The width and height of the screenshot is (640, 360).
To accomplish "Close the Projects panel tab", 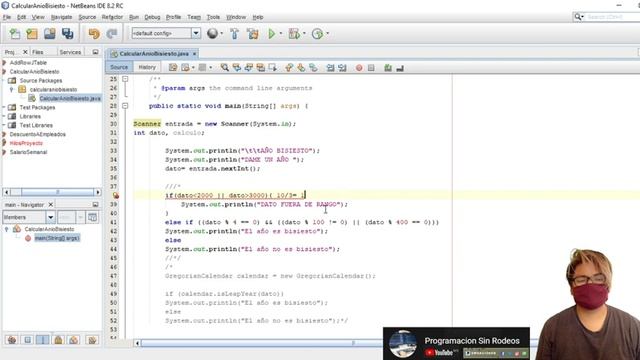I will [x=25, y=52].
